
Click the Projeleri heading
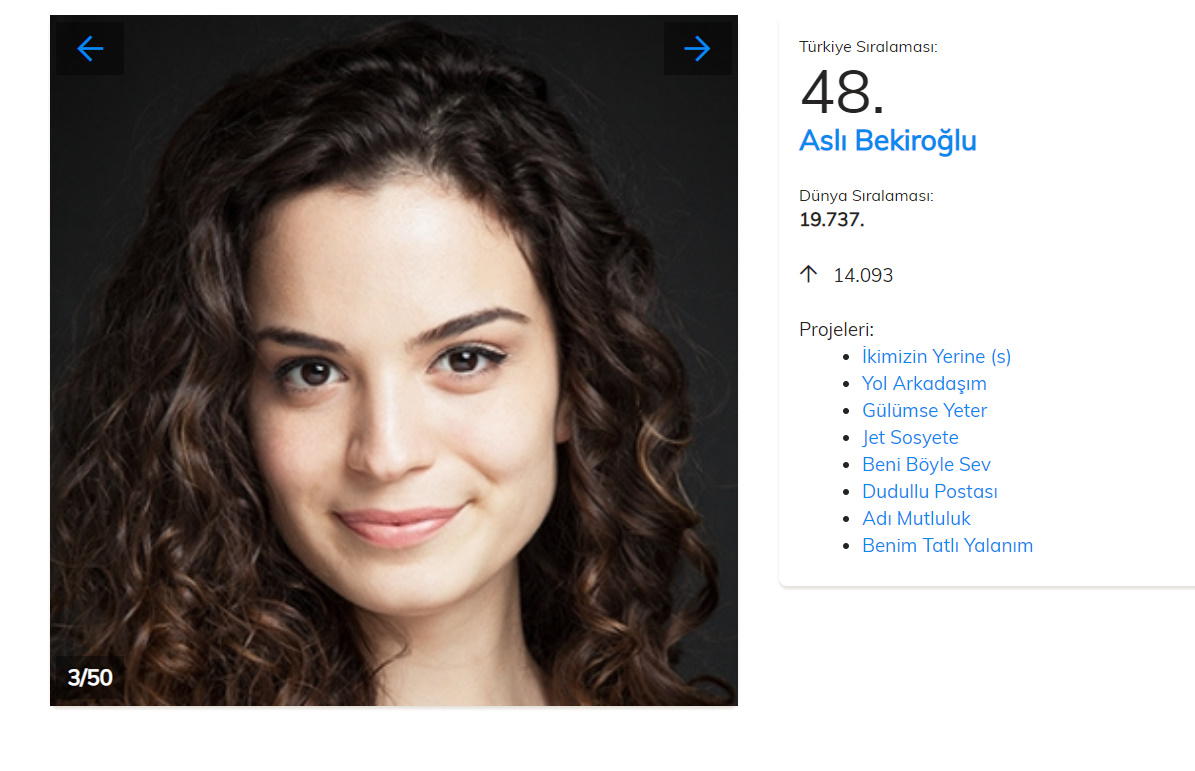pos(837,330)
